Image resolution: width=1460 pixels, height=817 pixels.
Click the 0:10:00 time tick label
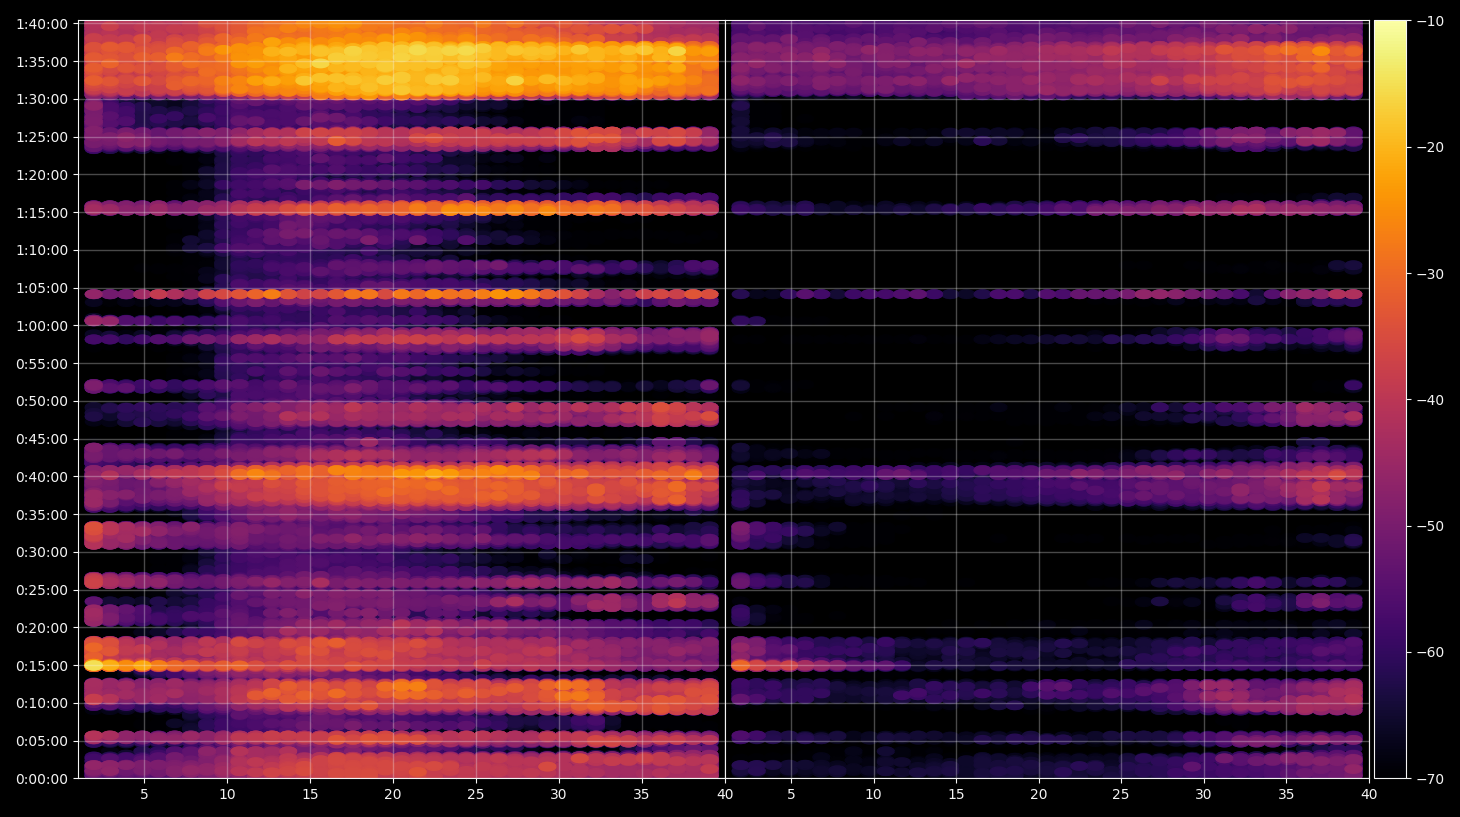click(x=42, y=703)
